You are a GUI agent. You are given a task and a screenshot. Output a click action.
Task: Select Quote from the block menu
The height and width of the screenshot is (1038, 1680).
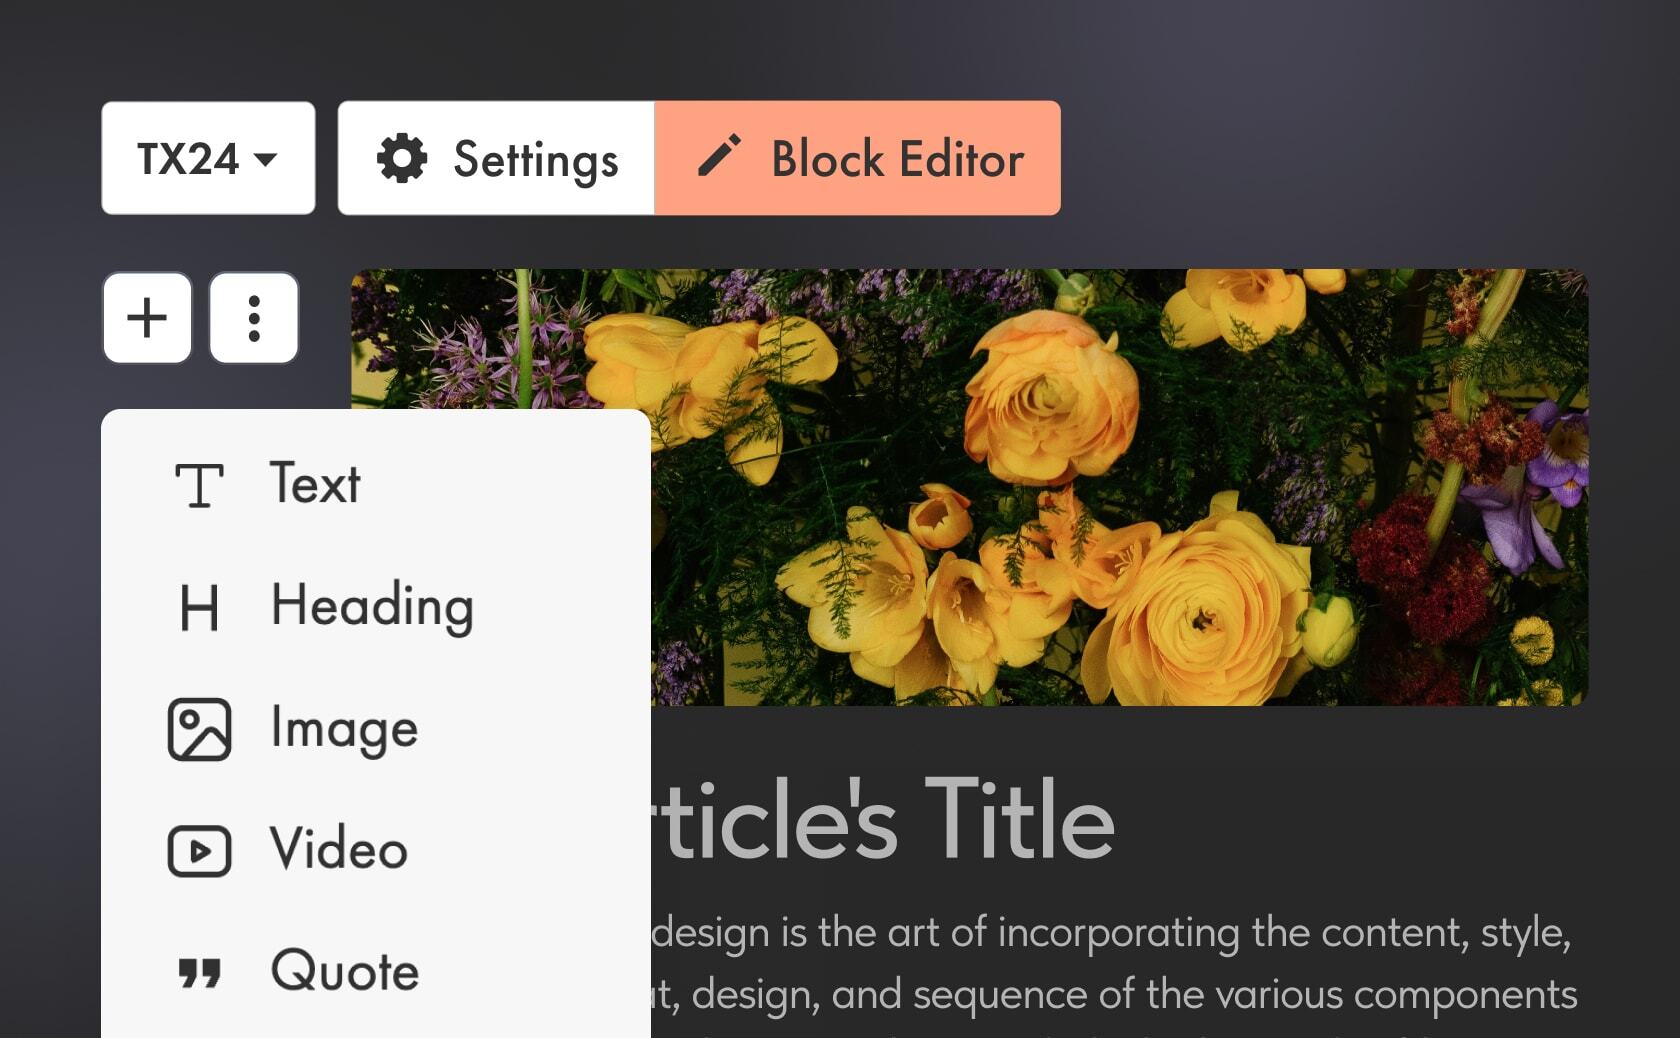pos(345,971)
